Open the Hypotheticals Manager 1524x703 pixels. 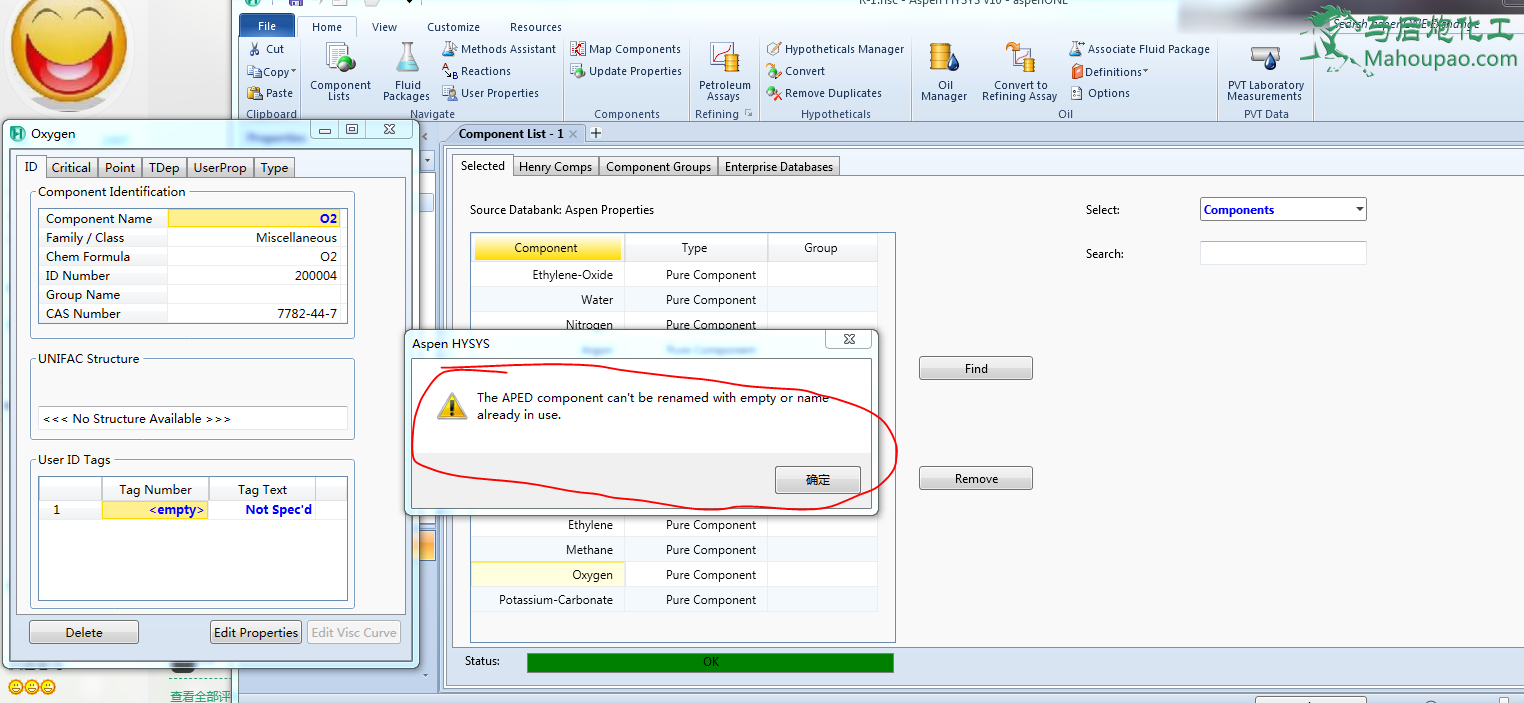pyautogui.click(x=835, y=49)
